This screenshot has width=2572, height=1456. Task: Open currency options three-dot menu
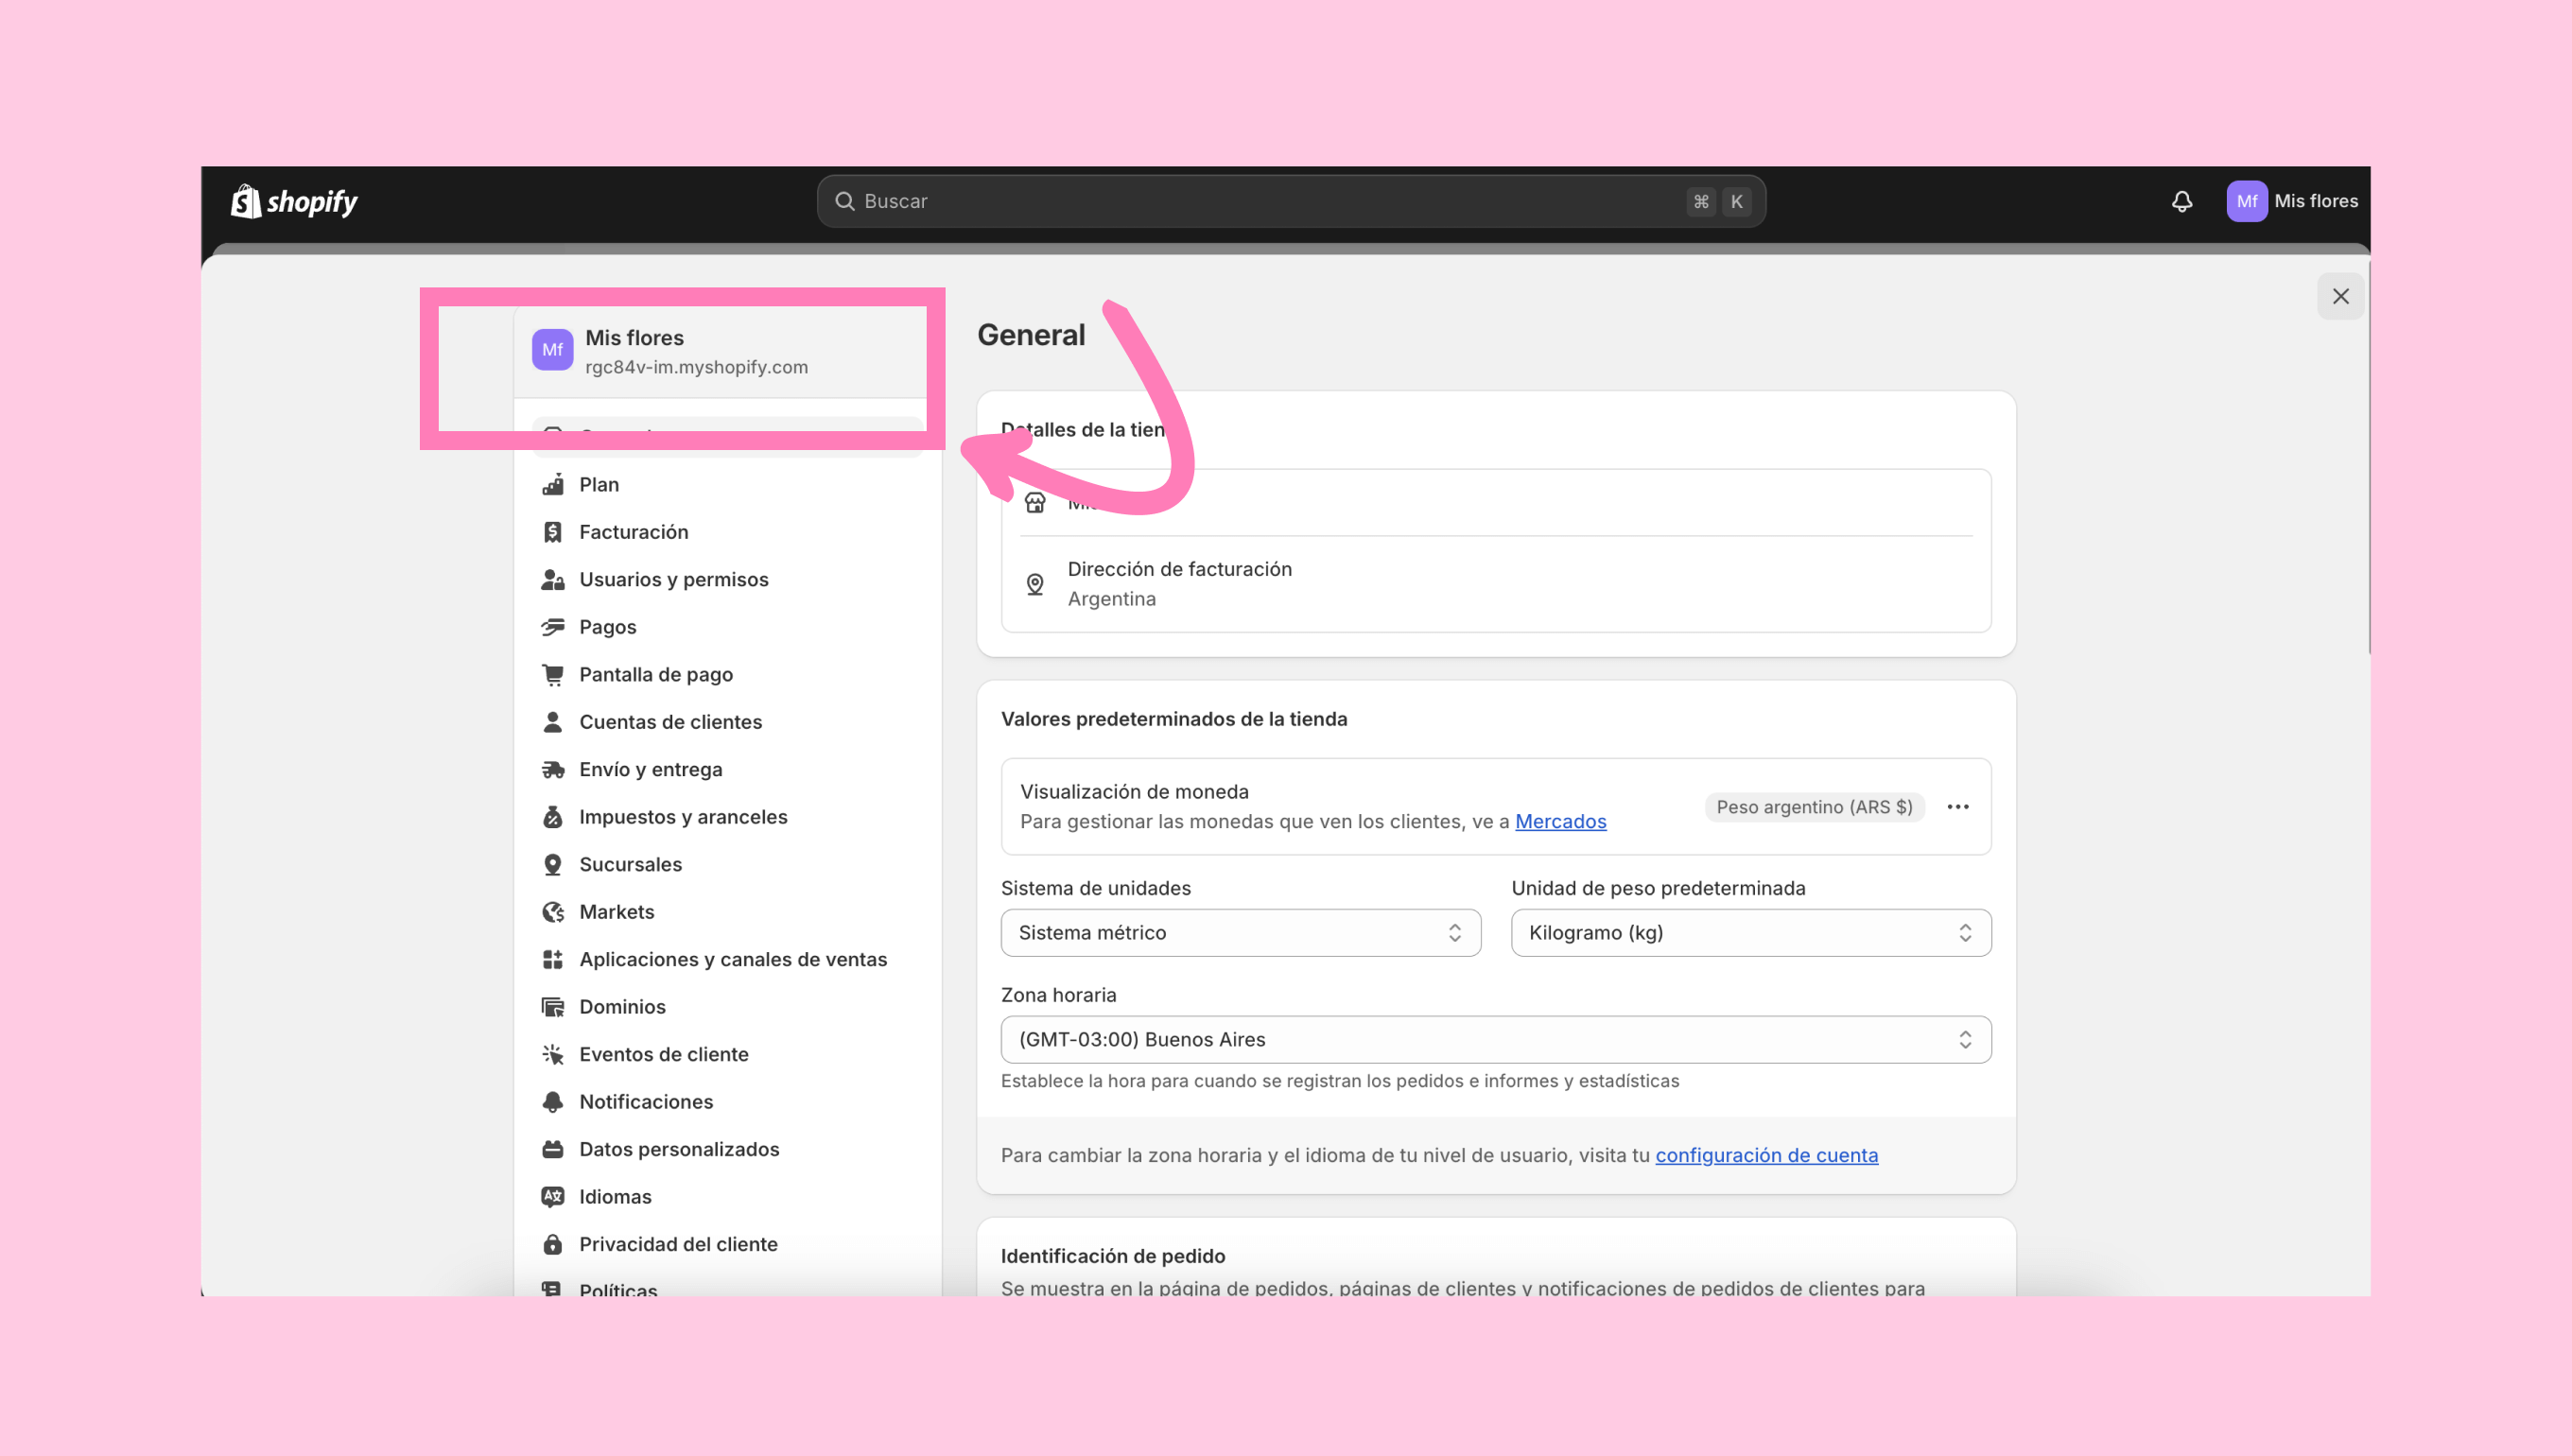click(1957, 807)
